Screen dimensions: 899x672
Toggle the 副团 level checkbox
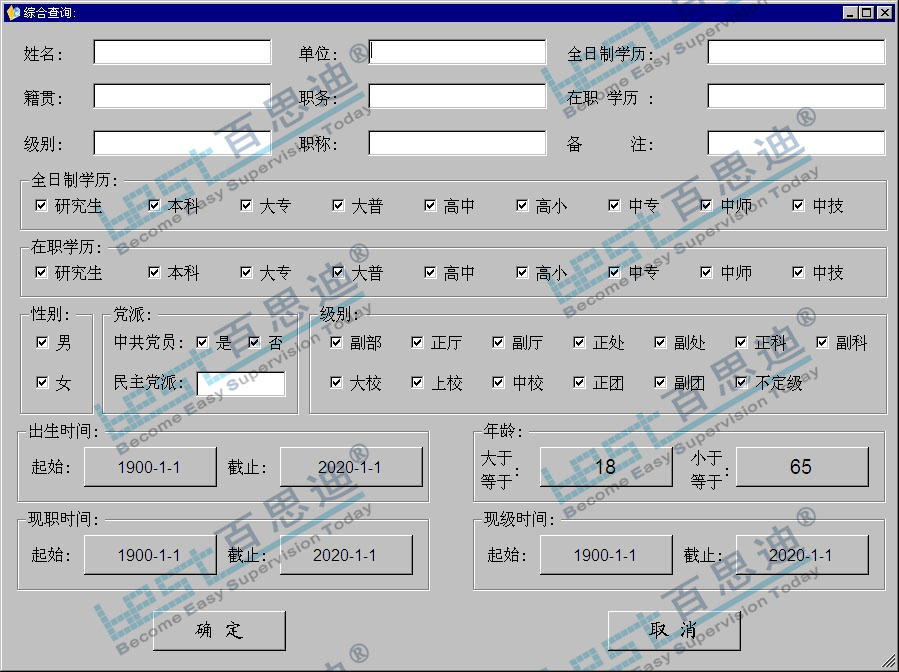[660, 382]
